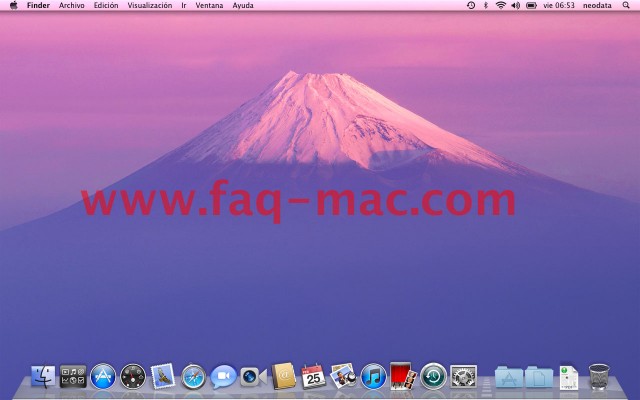Click the clock showing vie 06:53
The width and height of the screenshot is (640, 400).
[x=559, y=5]
